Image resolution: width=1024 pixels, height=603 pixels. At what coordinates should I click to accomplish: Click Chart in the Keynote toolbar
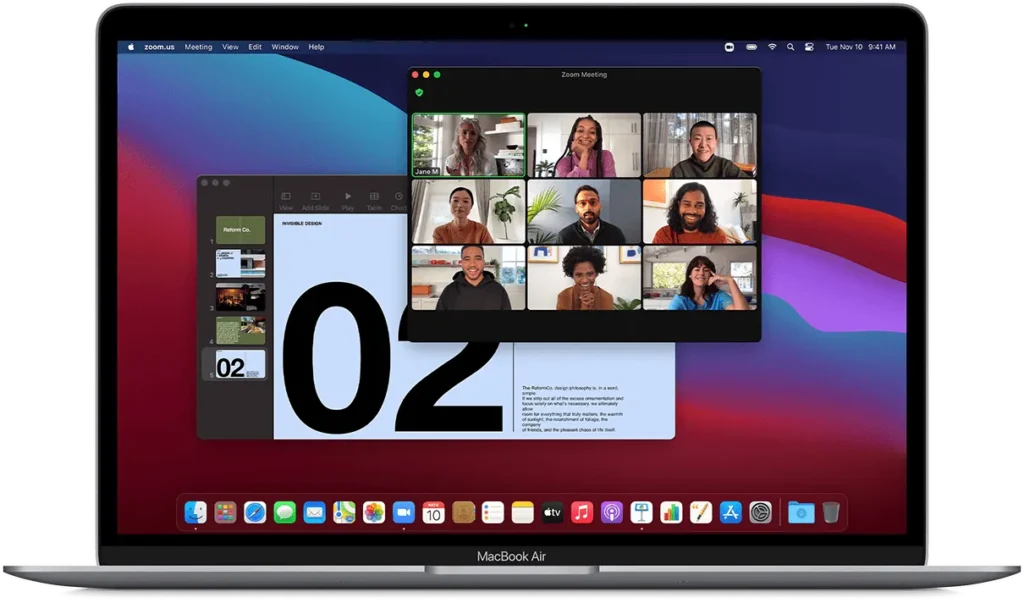point(398,201)
